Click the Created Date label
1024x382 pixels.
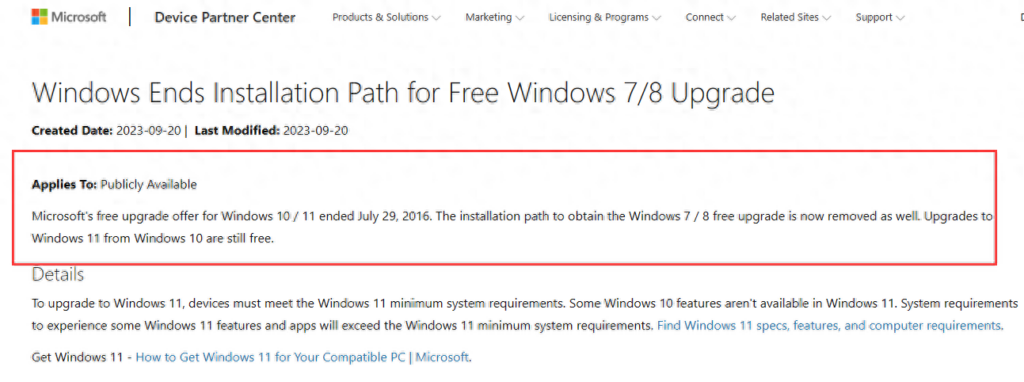click(x=72, y=131)
